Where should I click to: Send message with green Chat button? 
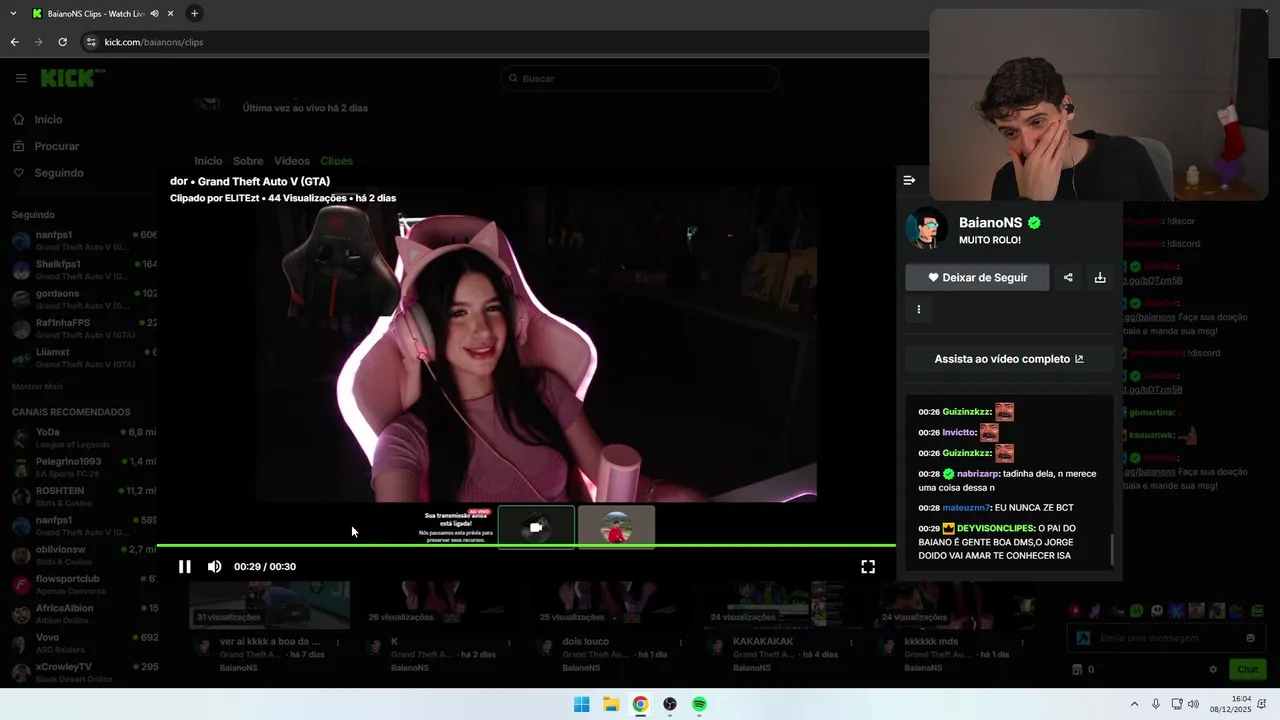click(x=1248, y=670)
